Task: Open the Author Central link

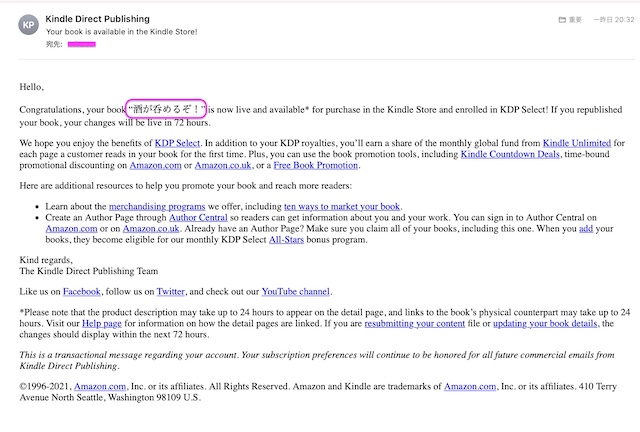Action: coord(198,217)
